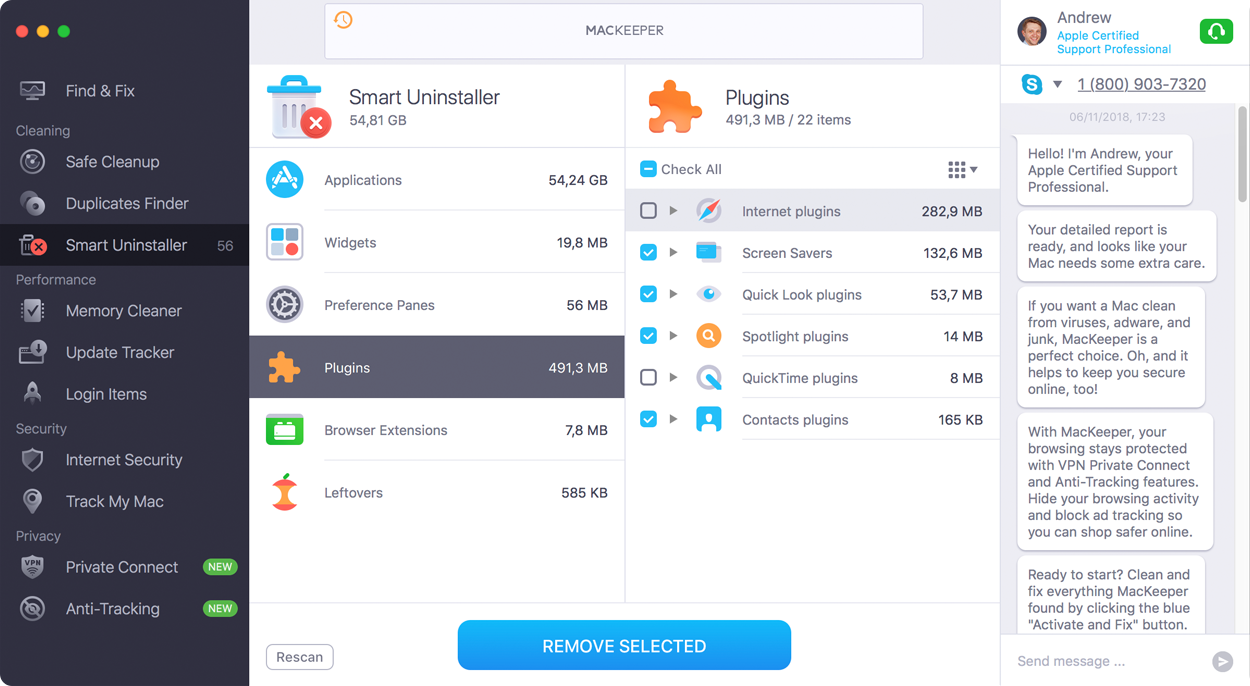
Task: Click the Smart Uninstaller trash can icon
Action: tap(298, 107)
